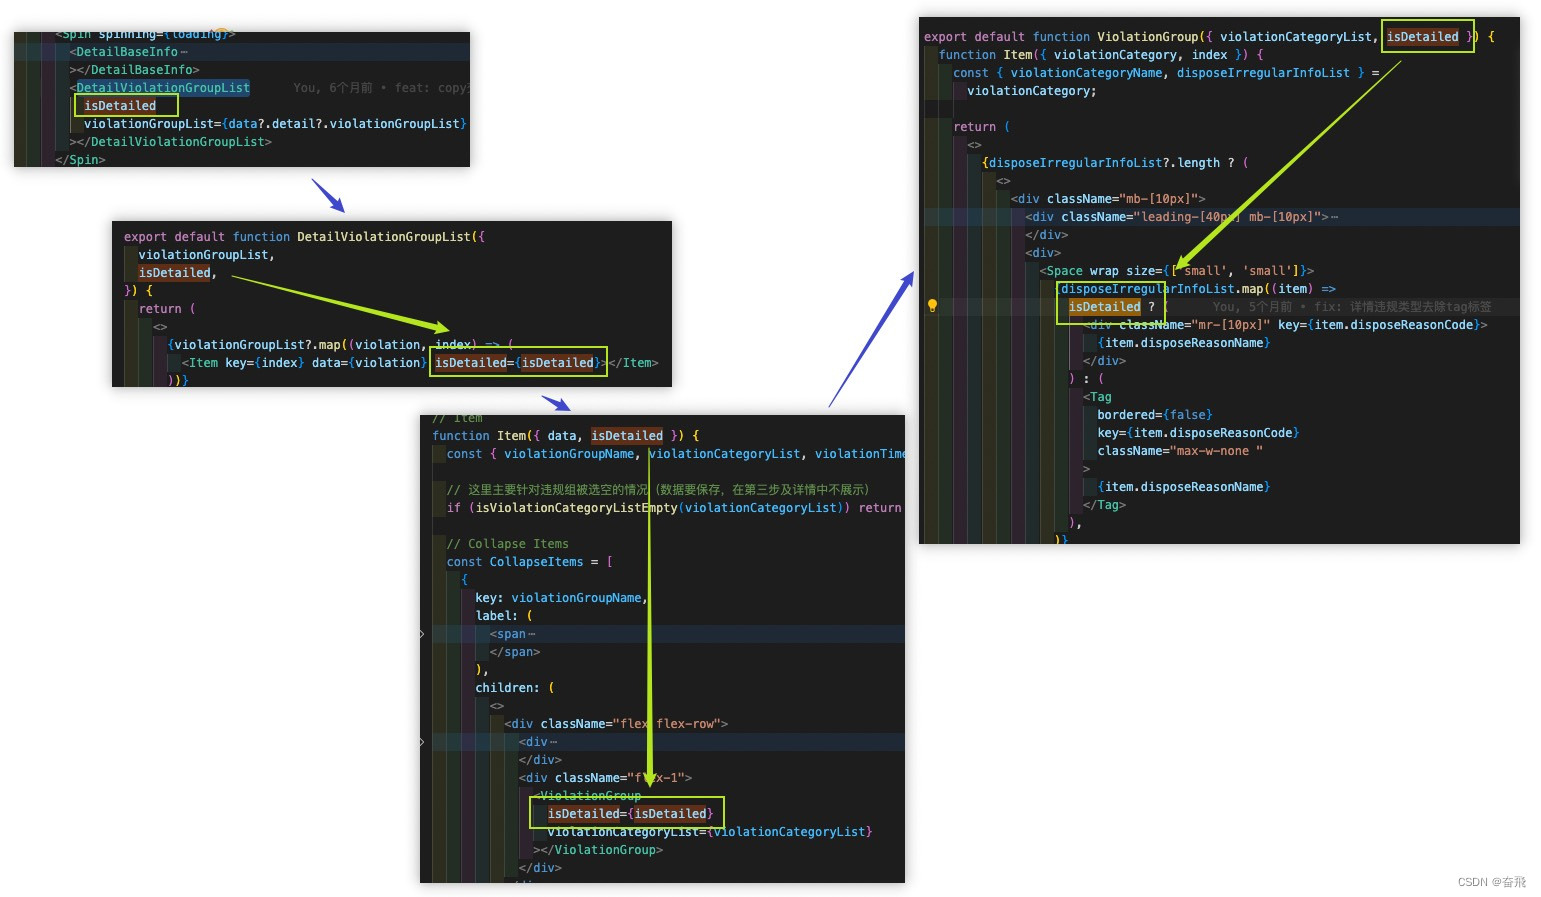Screen dimensions: 1541x897
Task: Click the CSDN @奋飞 watermark
Action: click(x=1491, y=881)
